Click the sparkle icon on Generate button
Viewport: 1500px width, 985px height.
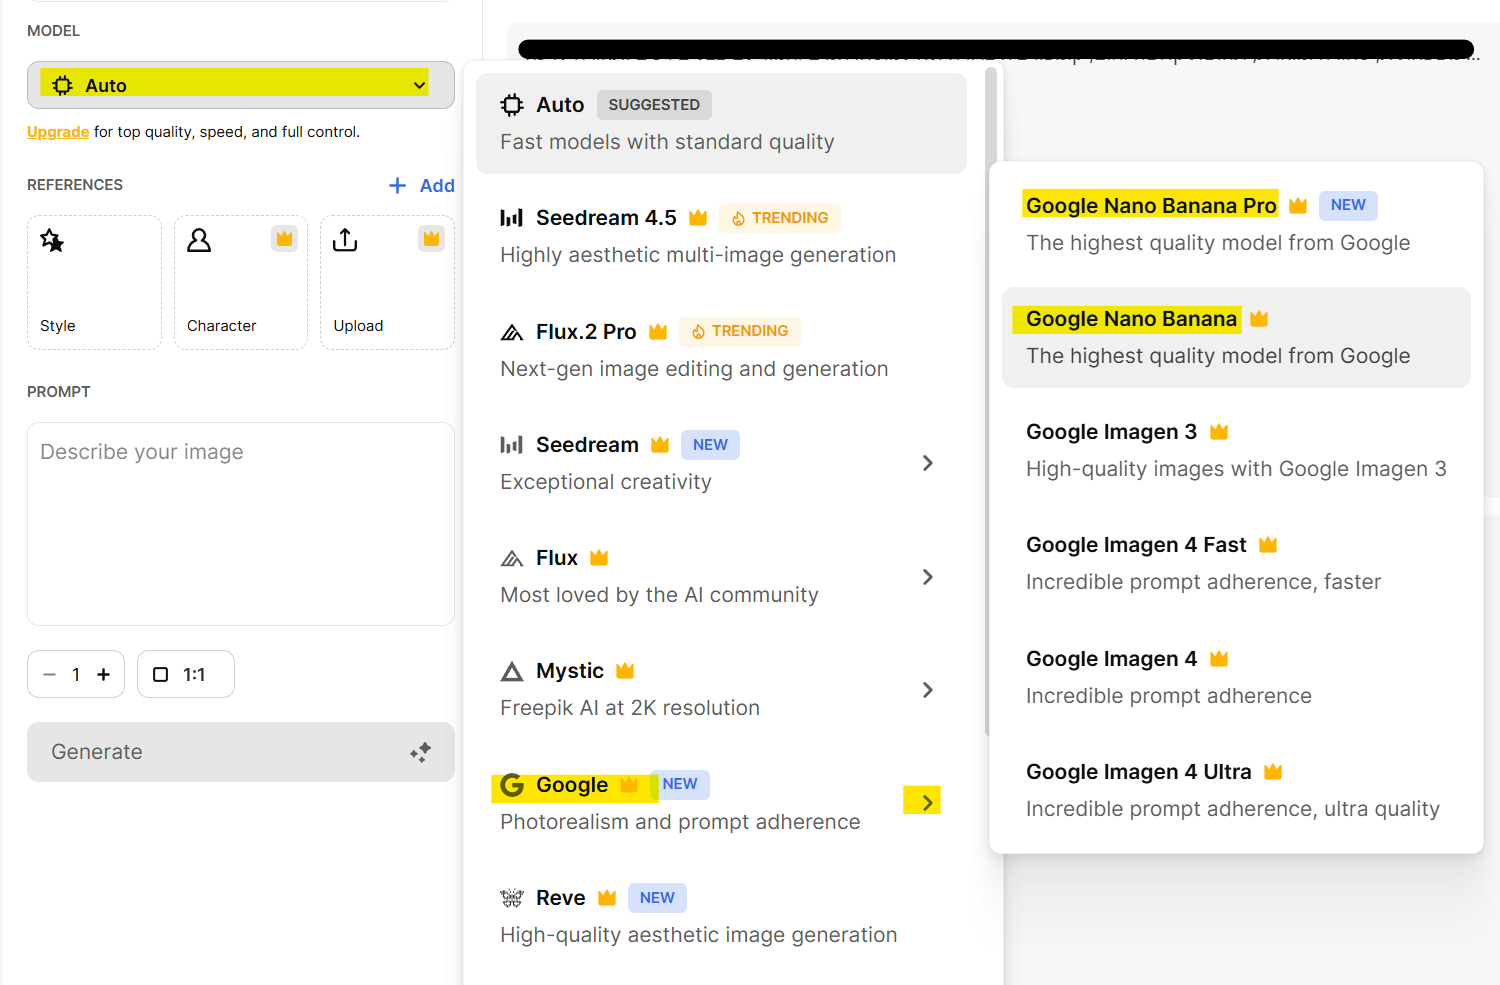tap(420, 752)
